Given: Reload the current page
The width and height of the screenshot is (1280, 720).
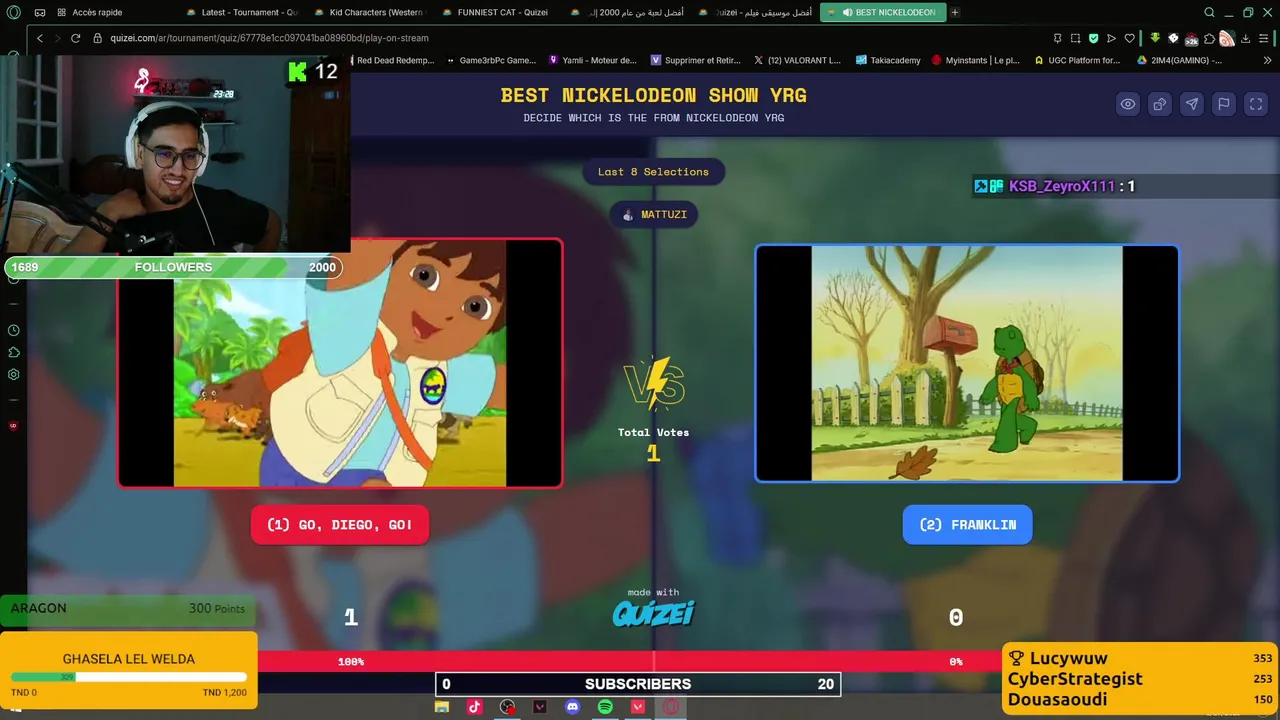Looking at the screenshot, I should click(75, 38).
